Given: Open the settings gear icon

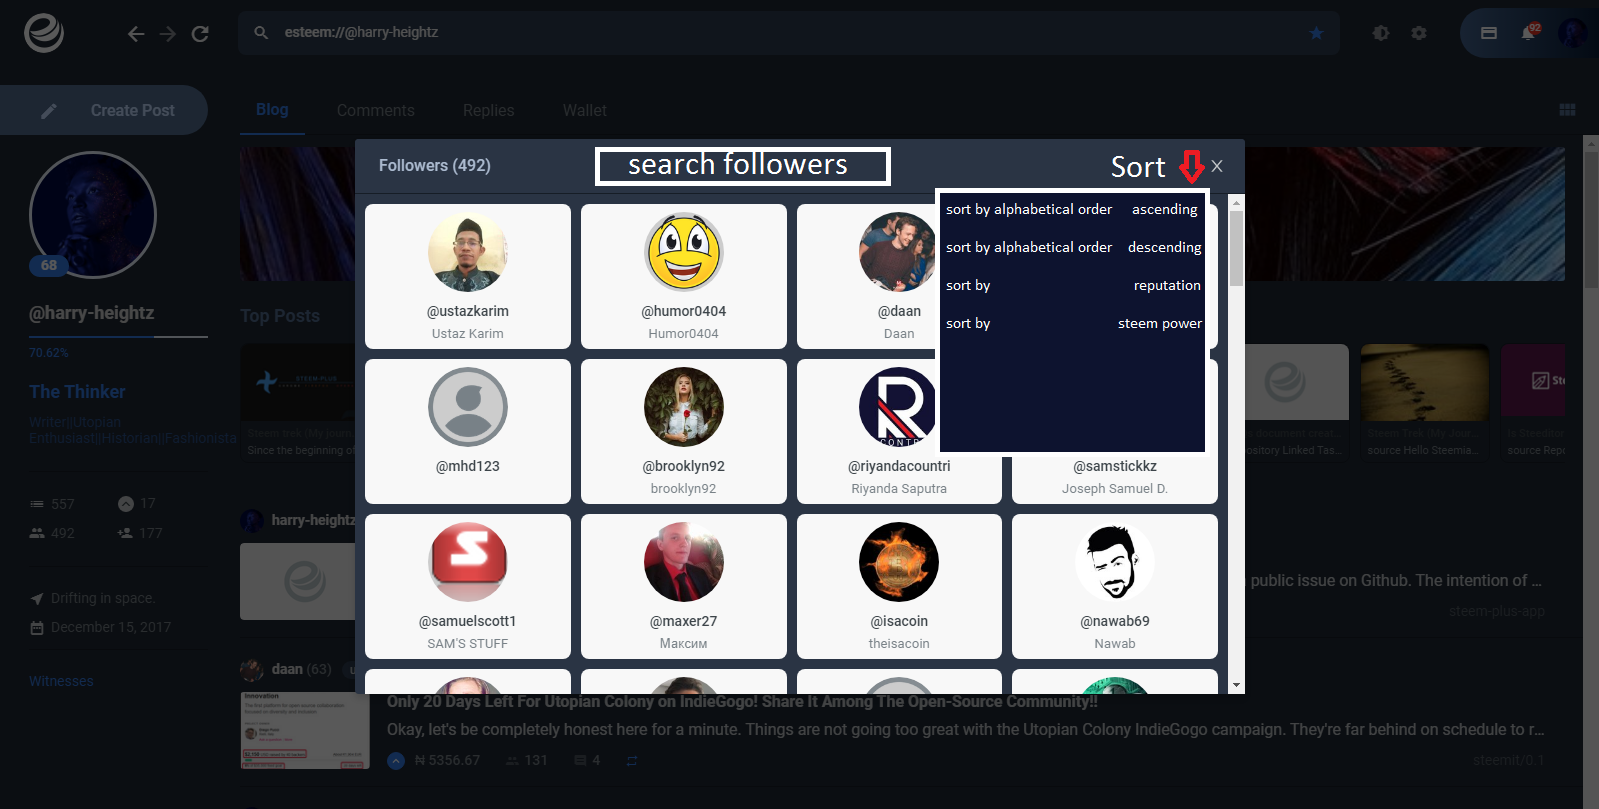Looking at the screenshot, I should [1419, 33].
